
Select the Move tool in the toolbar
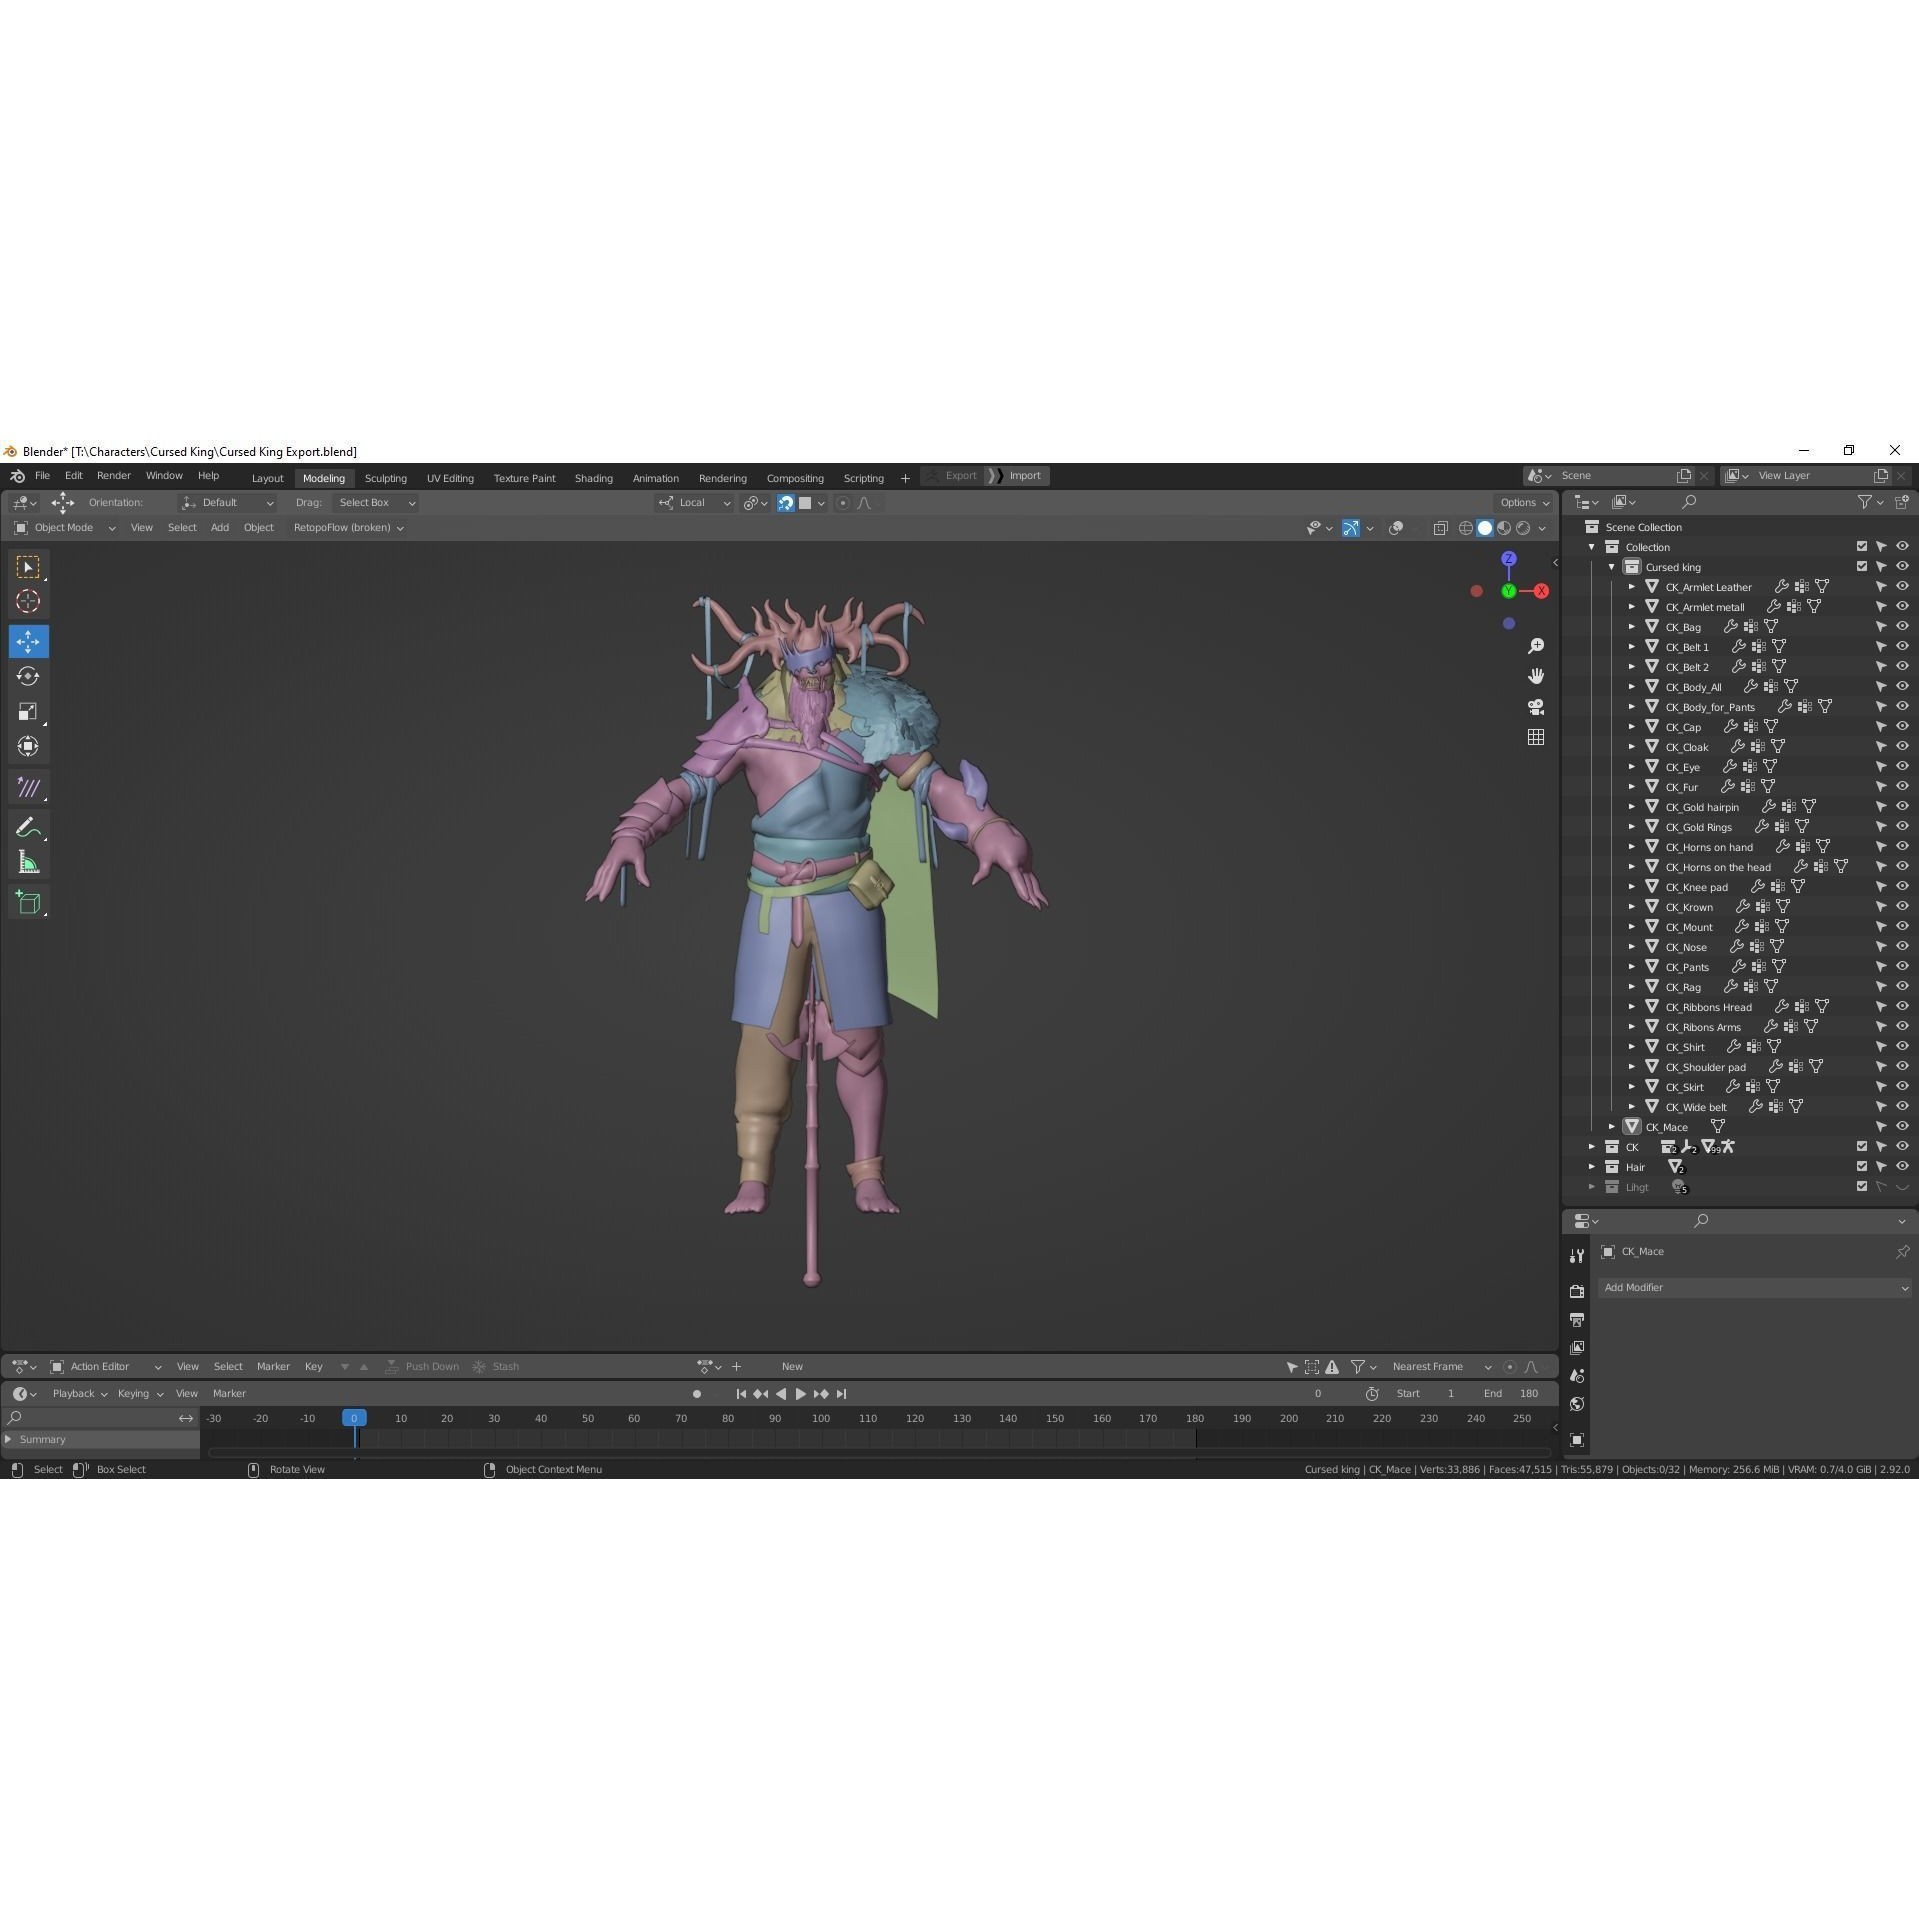coord(28,641)
